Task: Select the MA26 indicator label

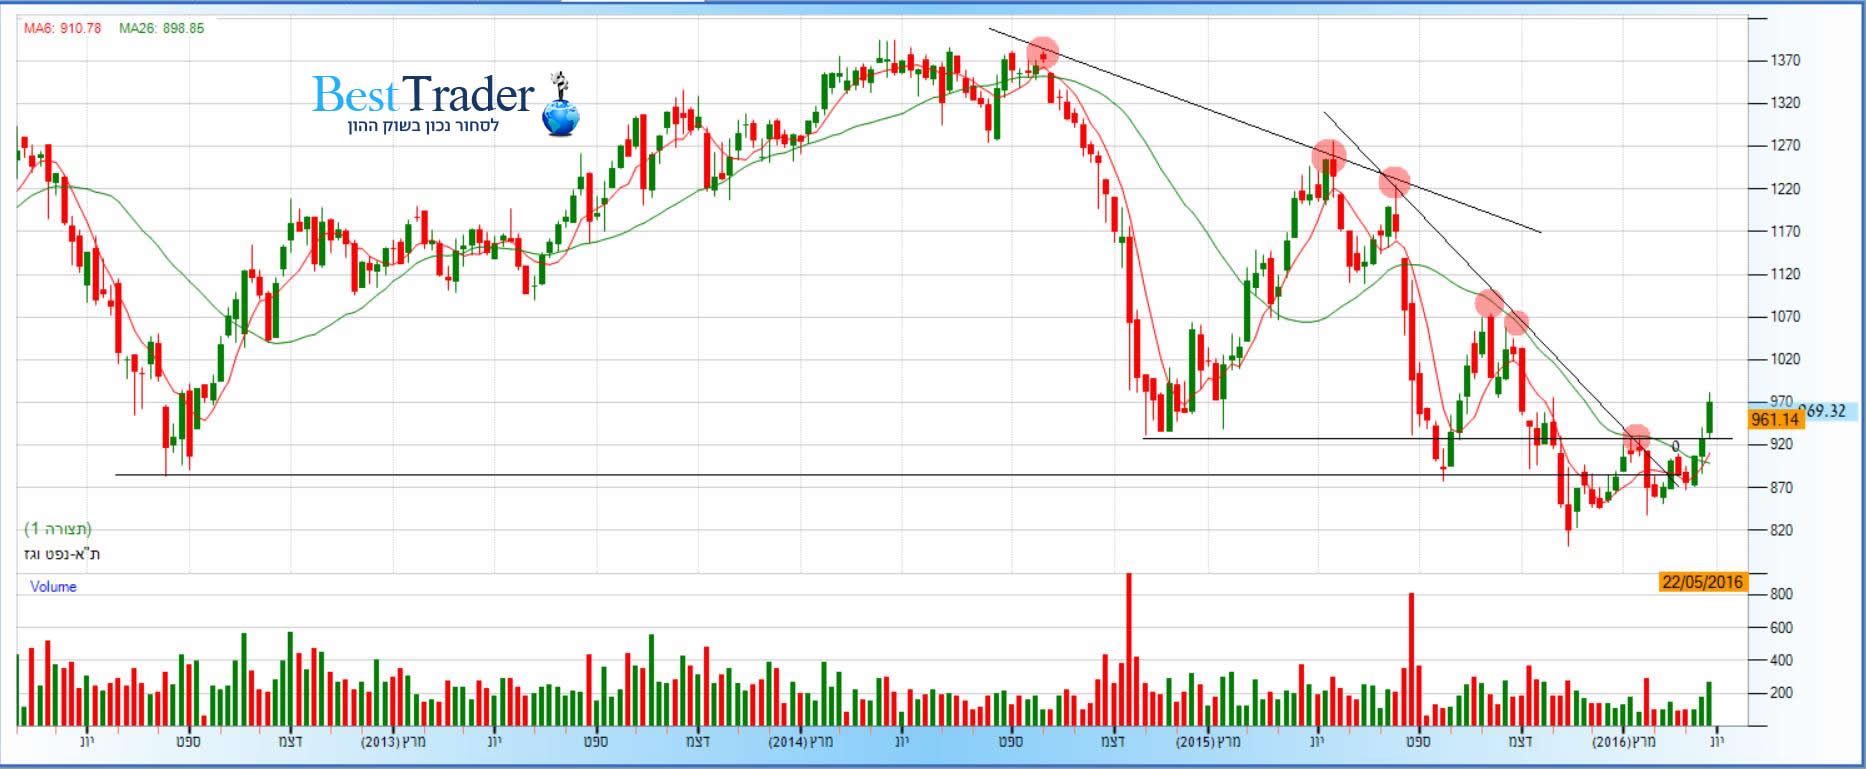Action: [161, 28]
